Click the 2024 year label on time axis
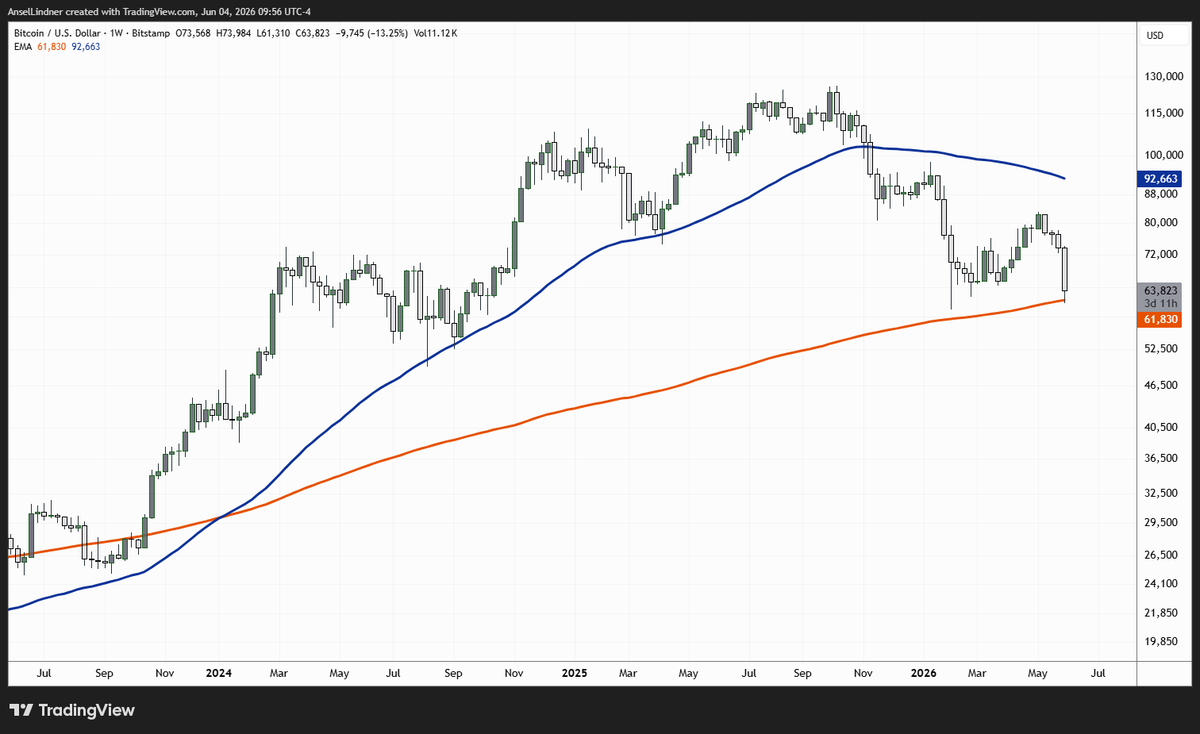The image size is (1200, 734). tap(217, 674)
